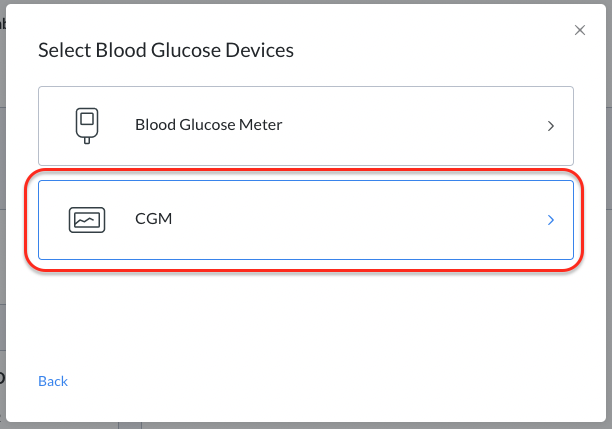Choose the Blood Glucose Meter option card
612x429 pixels.
click(x=305, y=126)
